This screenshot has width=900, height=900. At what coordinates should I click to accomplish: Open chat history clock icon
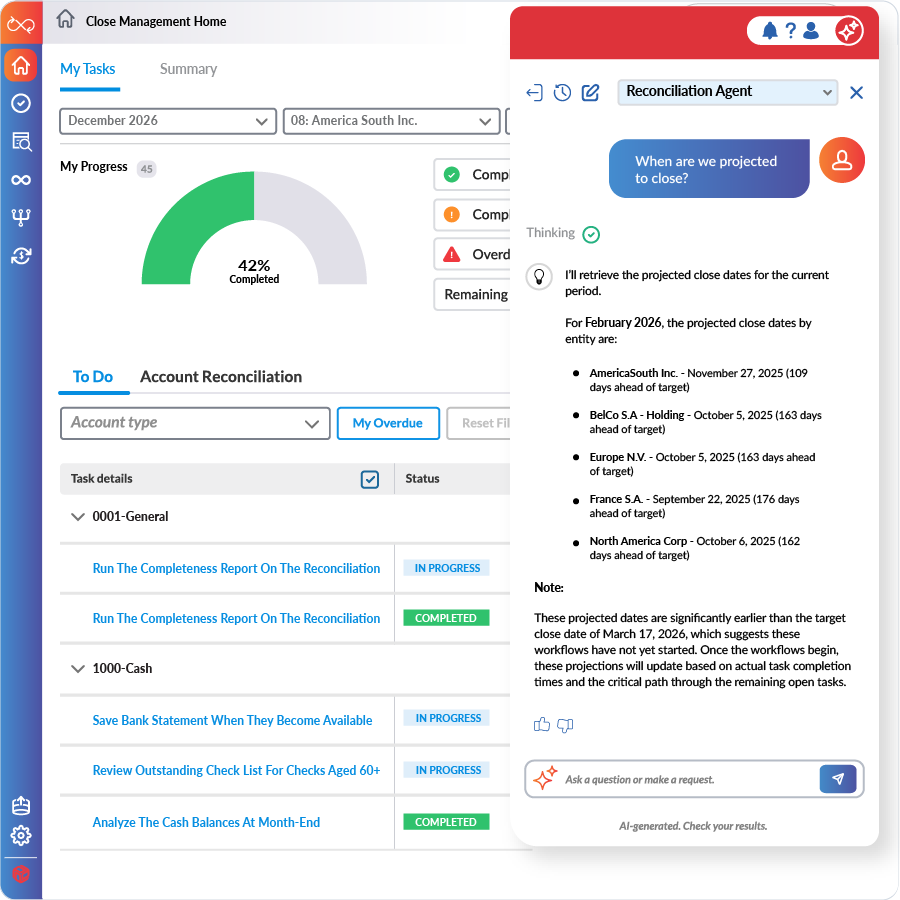[x=562, y=92]
